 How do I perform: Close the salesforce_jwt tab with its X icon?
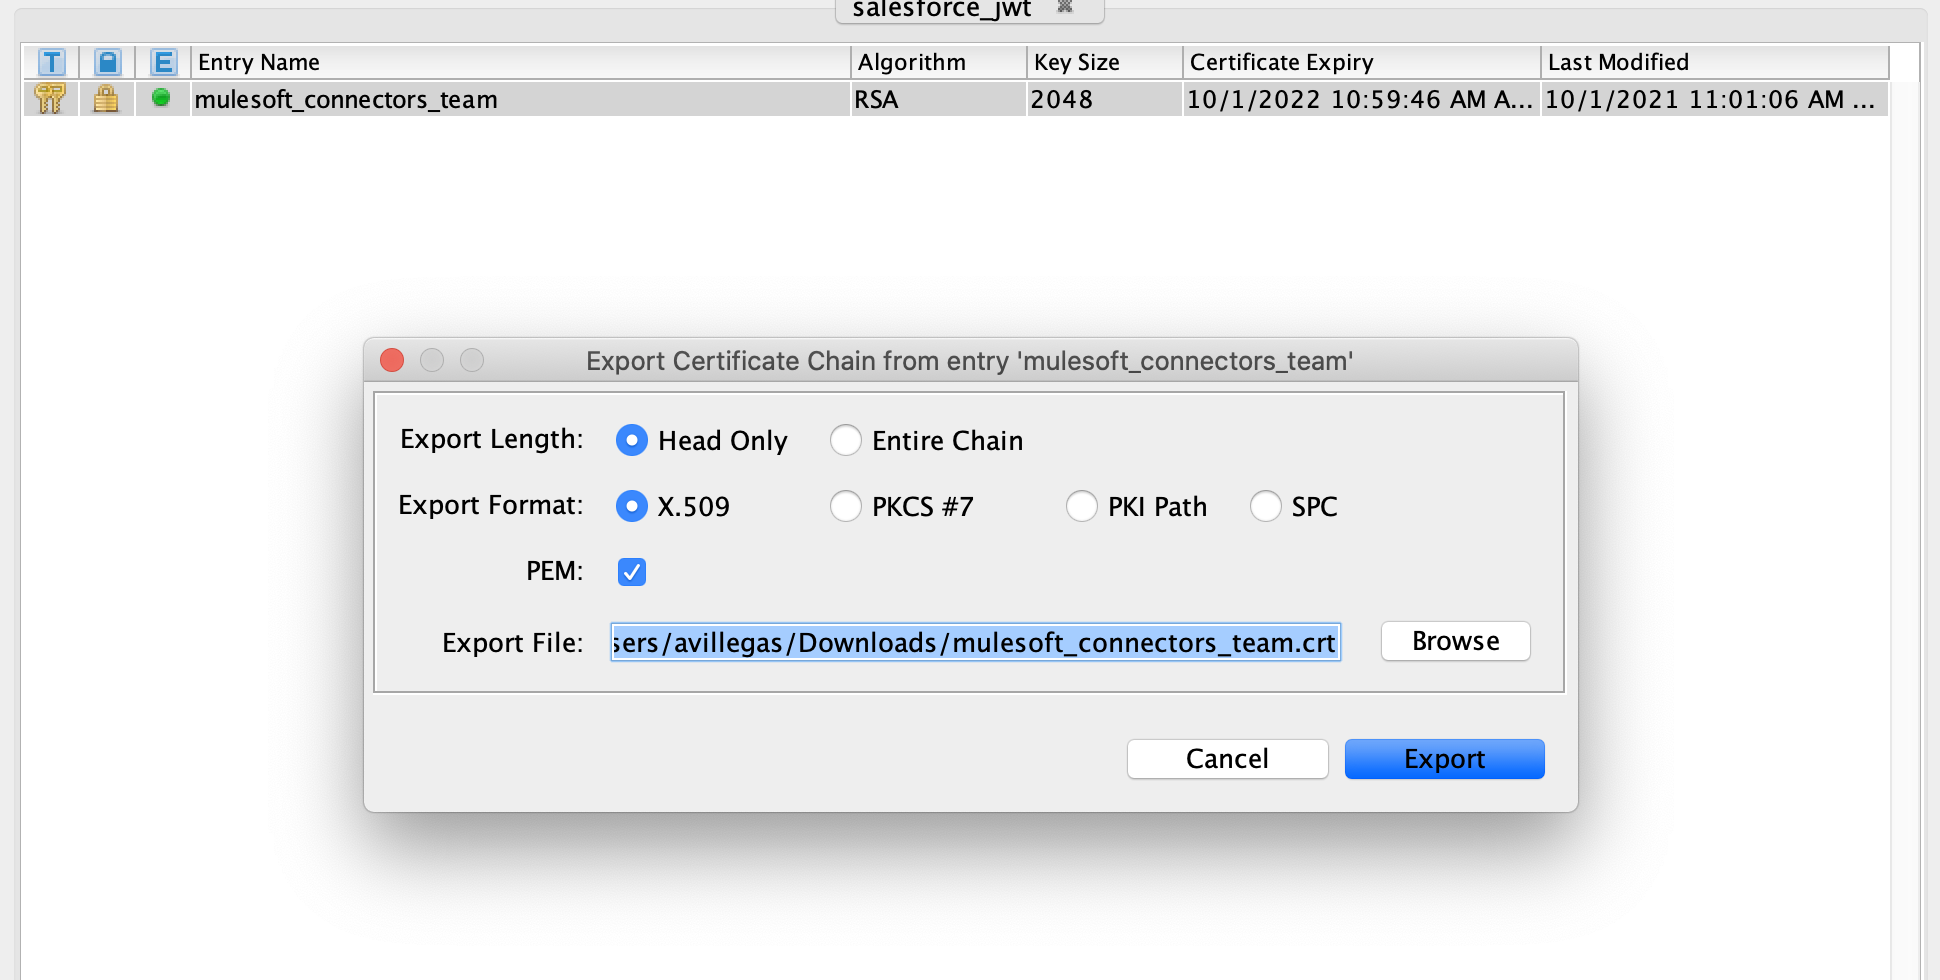(1065, 8)
